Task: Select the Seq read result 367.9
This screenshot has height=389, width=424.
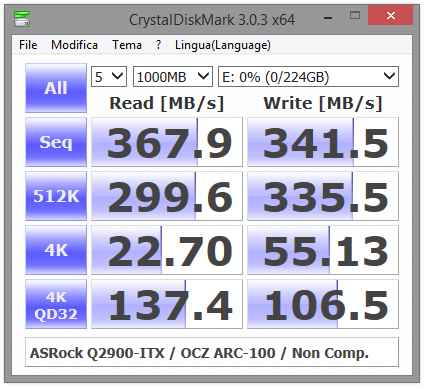Action: click(167, 142)
